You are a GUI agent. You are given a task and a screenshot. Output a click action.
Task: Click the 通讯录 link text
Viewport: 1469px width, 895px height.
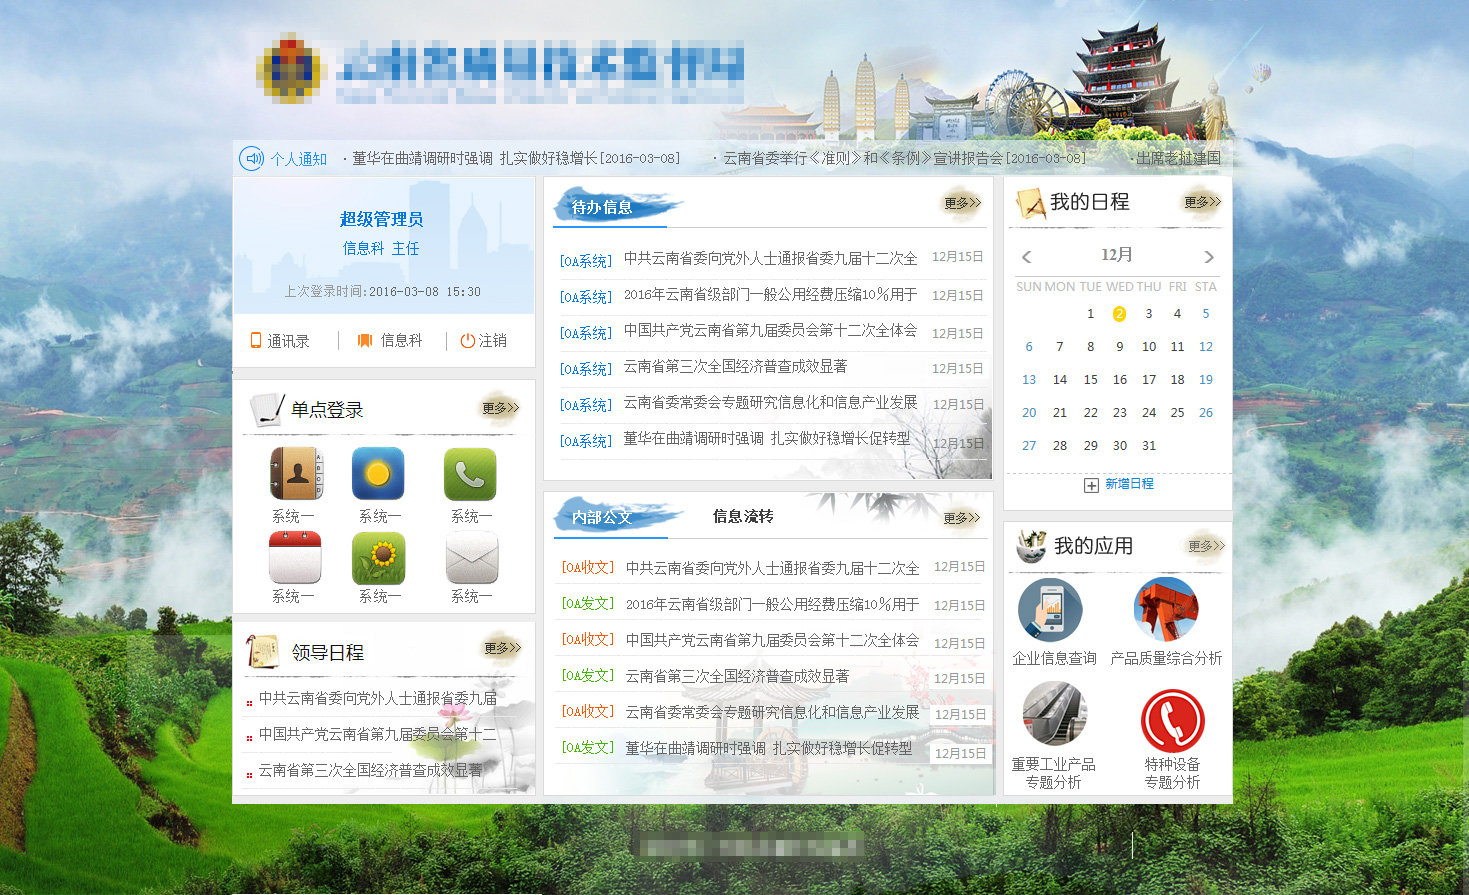(288, 341)
